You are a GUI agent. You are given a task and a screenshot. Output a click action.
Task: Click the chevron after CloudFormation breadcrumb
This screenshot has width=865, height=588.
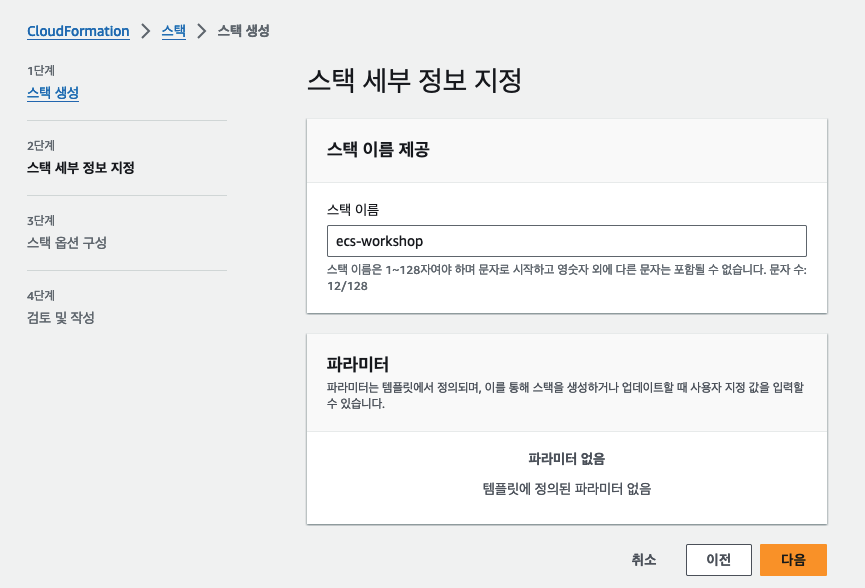146,31
